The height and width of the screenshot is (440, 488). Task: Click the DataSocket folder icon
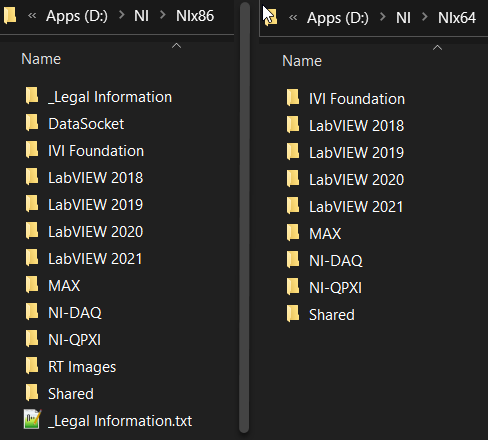(32, 123)
